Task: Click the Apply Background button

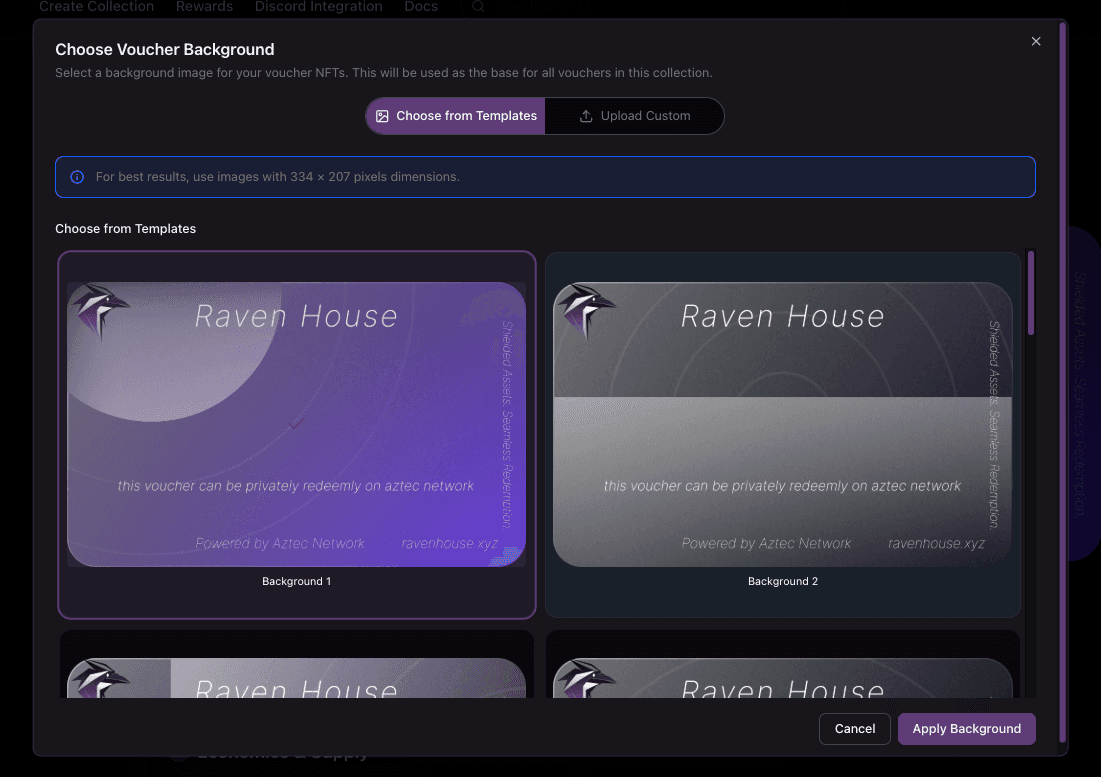Action: pos(966,728)
